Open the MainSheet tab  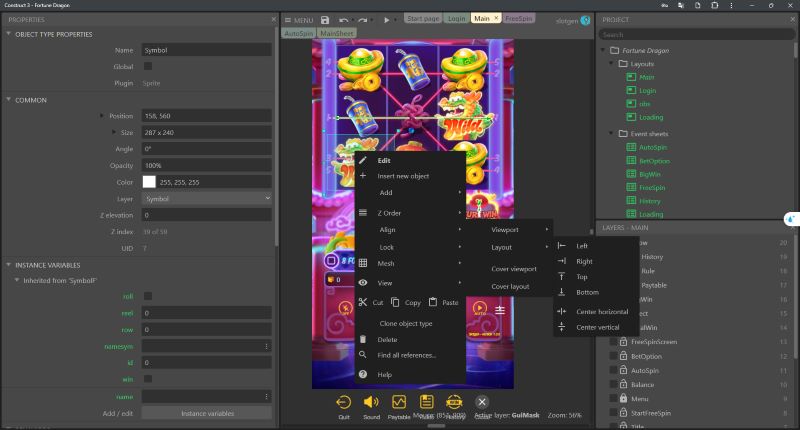tap(337, 33)
